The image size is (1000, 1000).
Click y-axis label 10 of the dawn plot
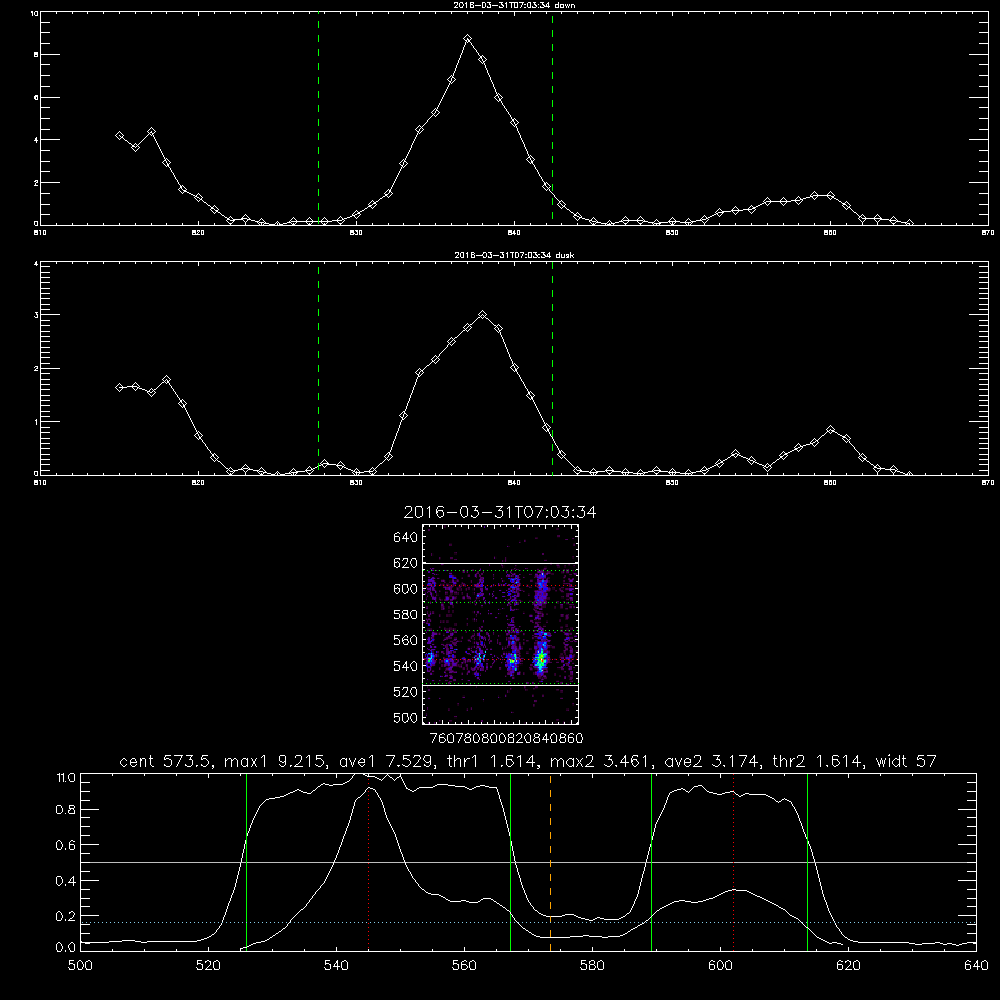(x=34, y=13)
